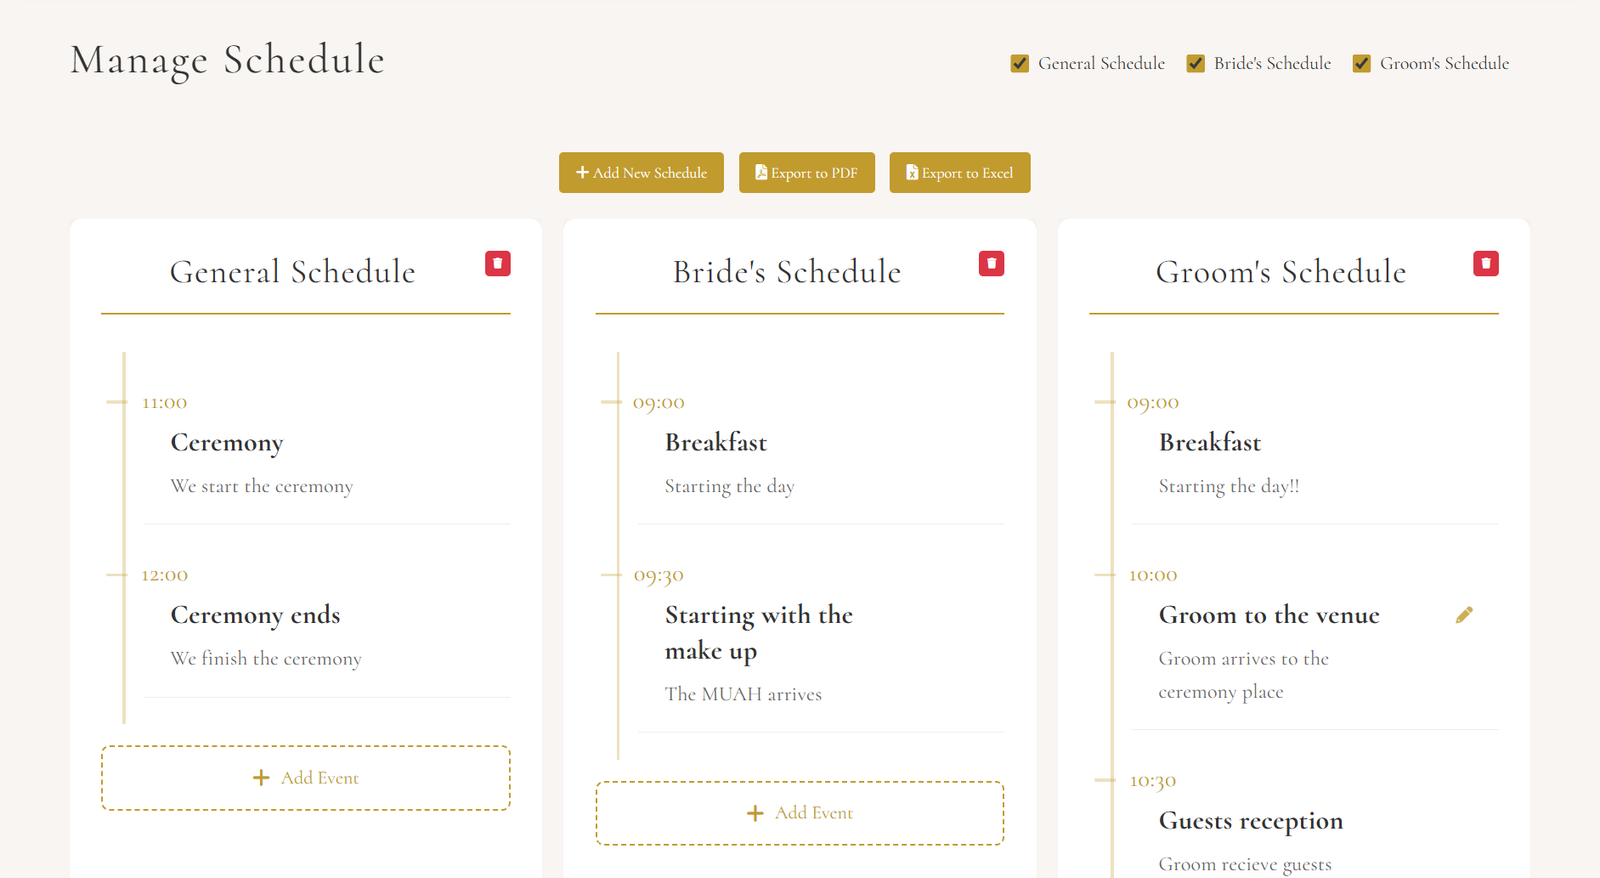
Task: Export the schedule to PDF
Action: pyautogui.click(x=807, y=172)
